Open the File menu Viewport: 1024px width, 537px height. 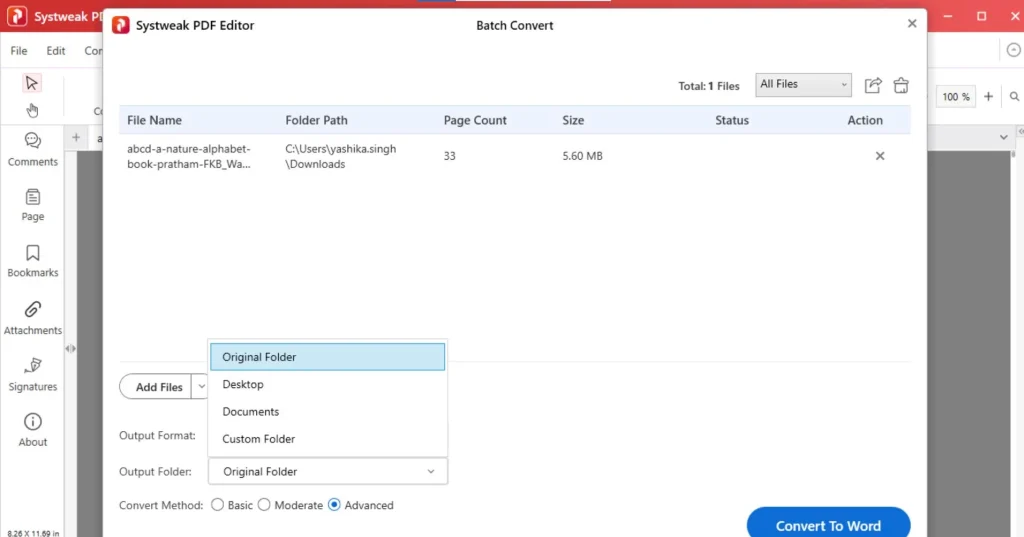click(19, 51)
